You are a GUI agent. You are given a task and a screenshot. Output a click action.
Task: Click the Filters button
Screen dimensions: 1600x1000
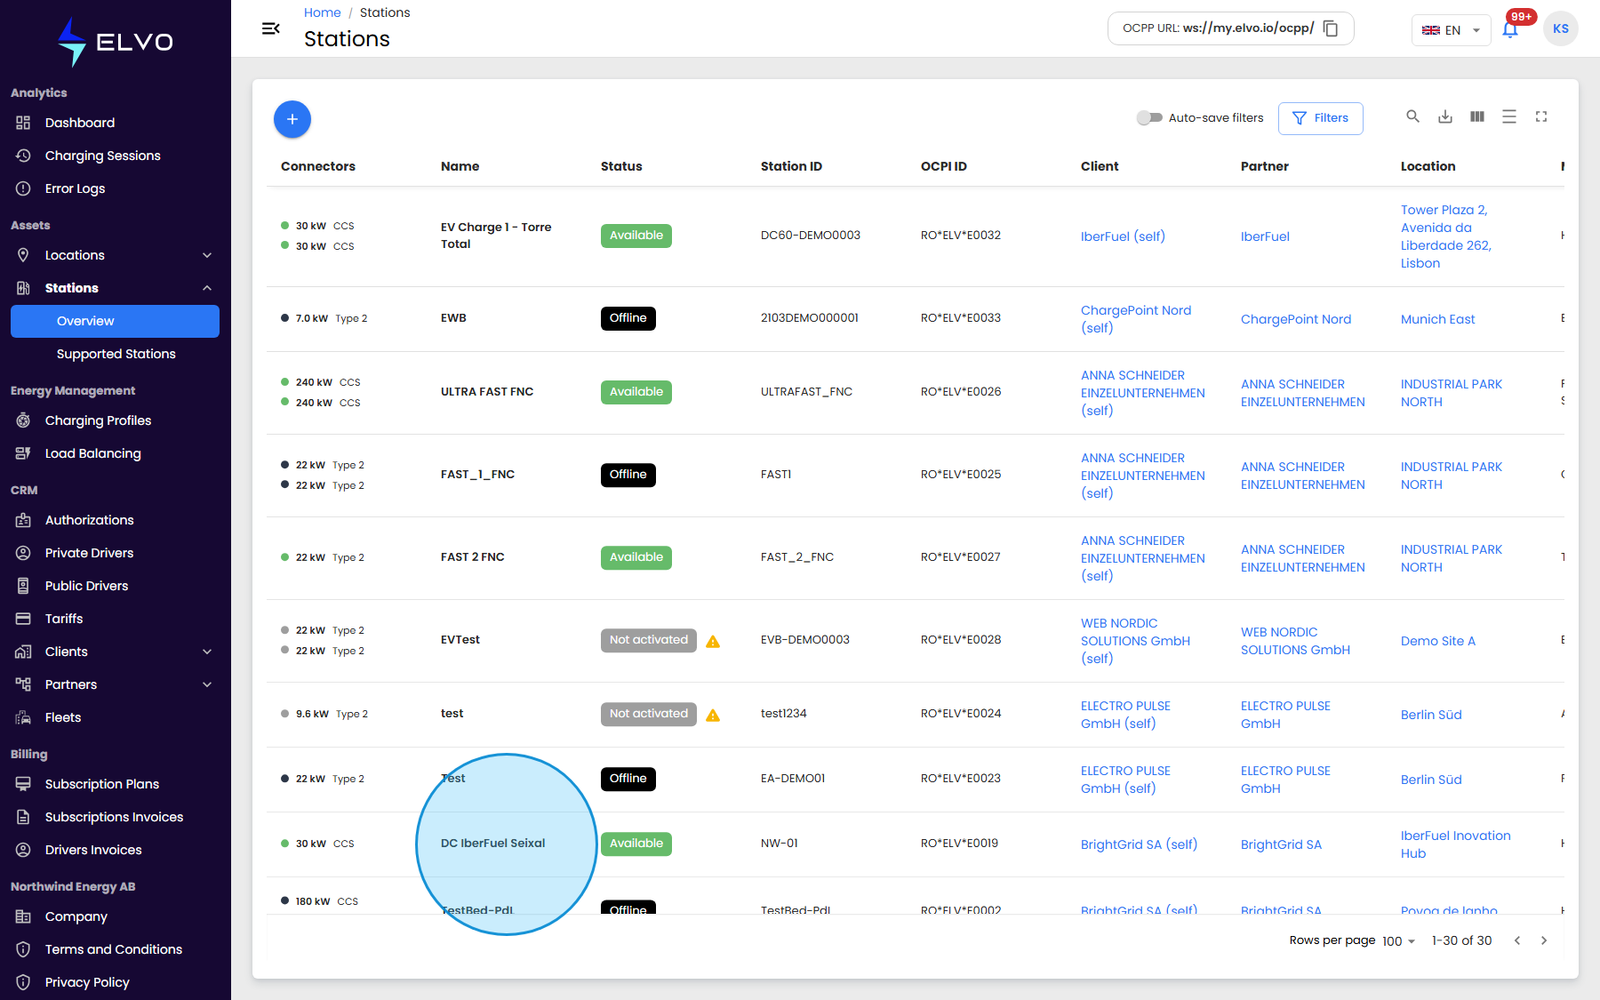[1320, 118]
